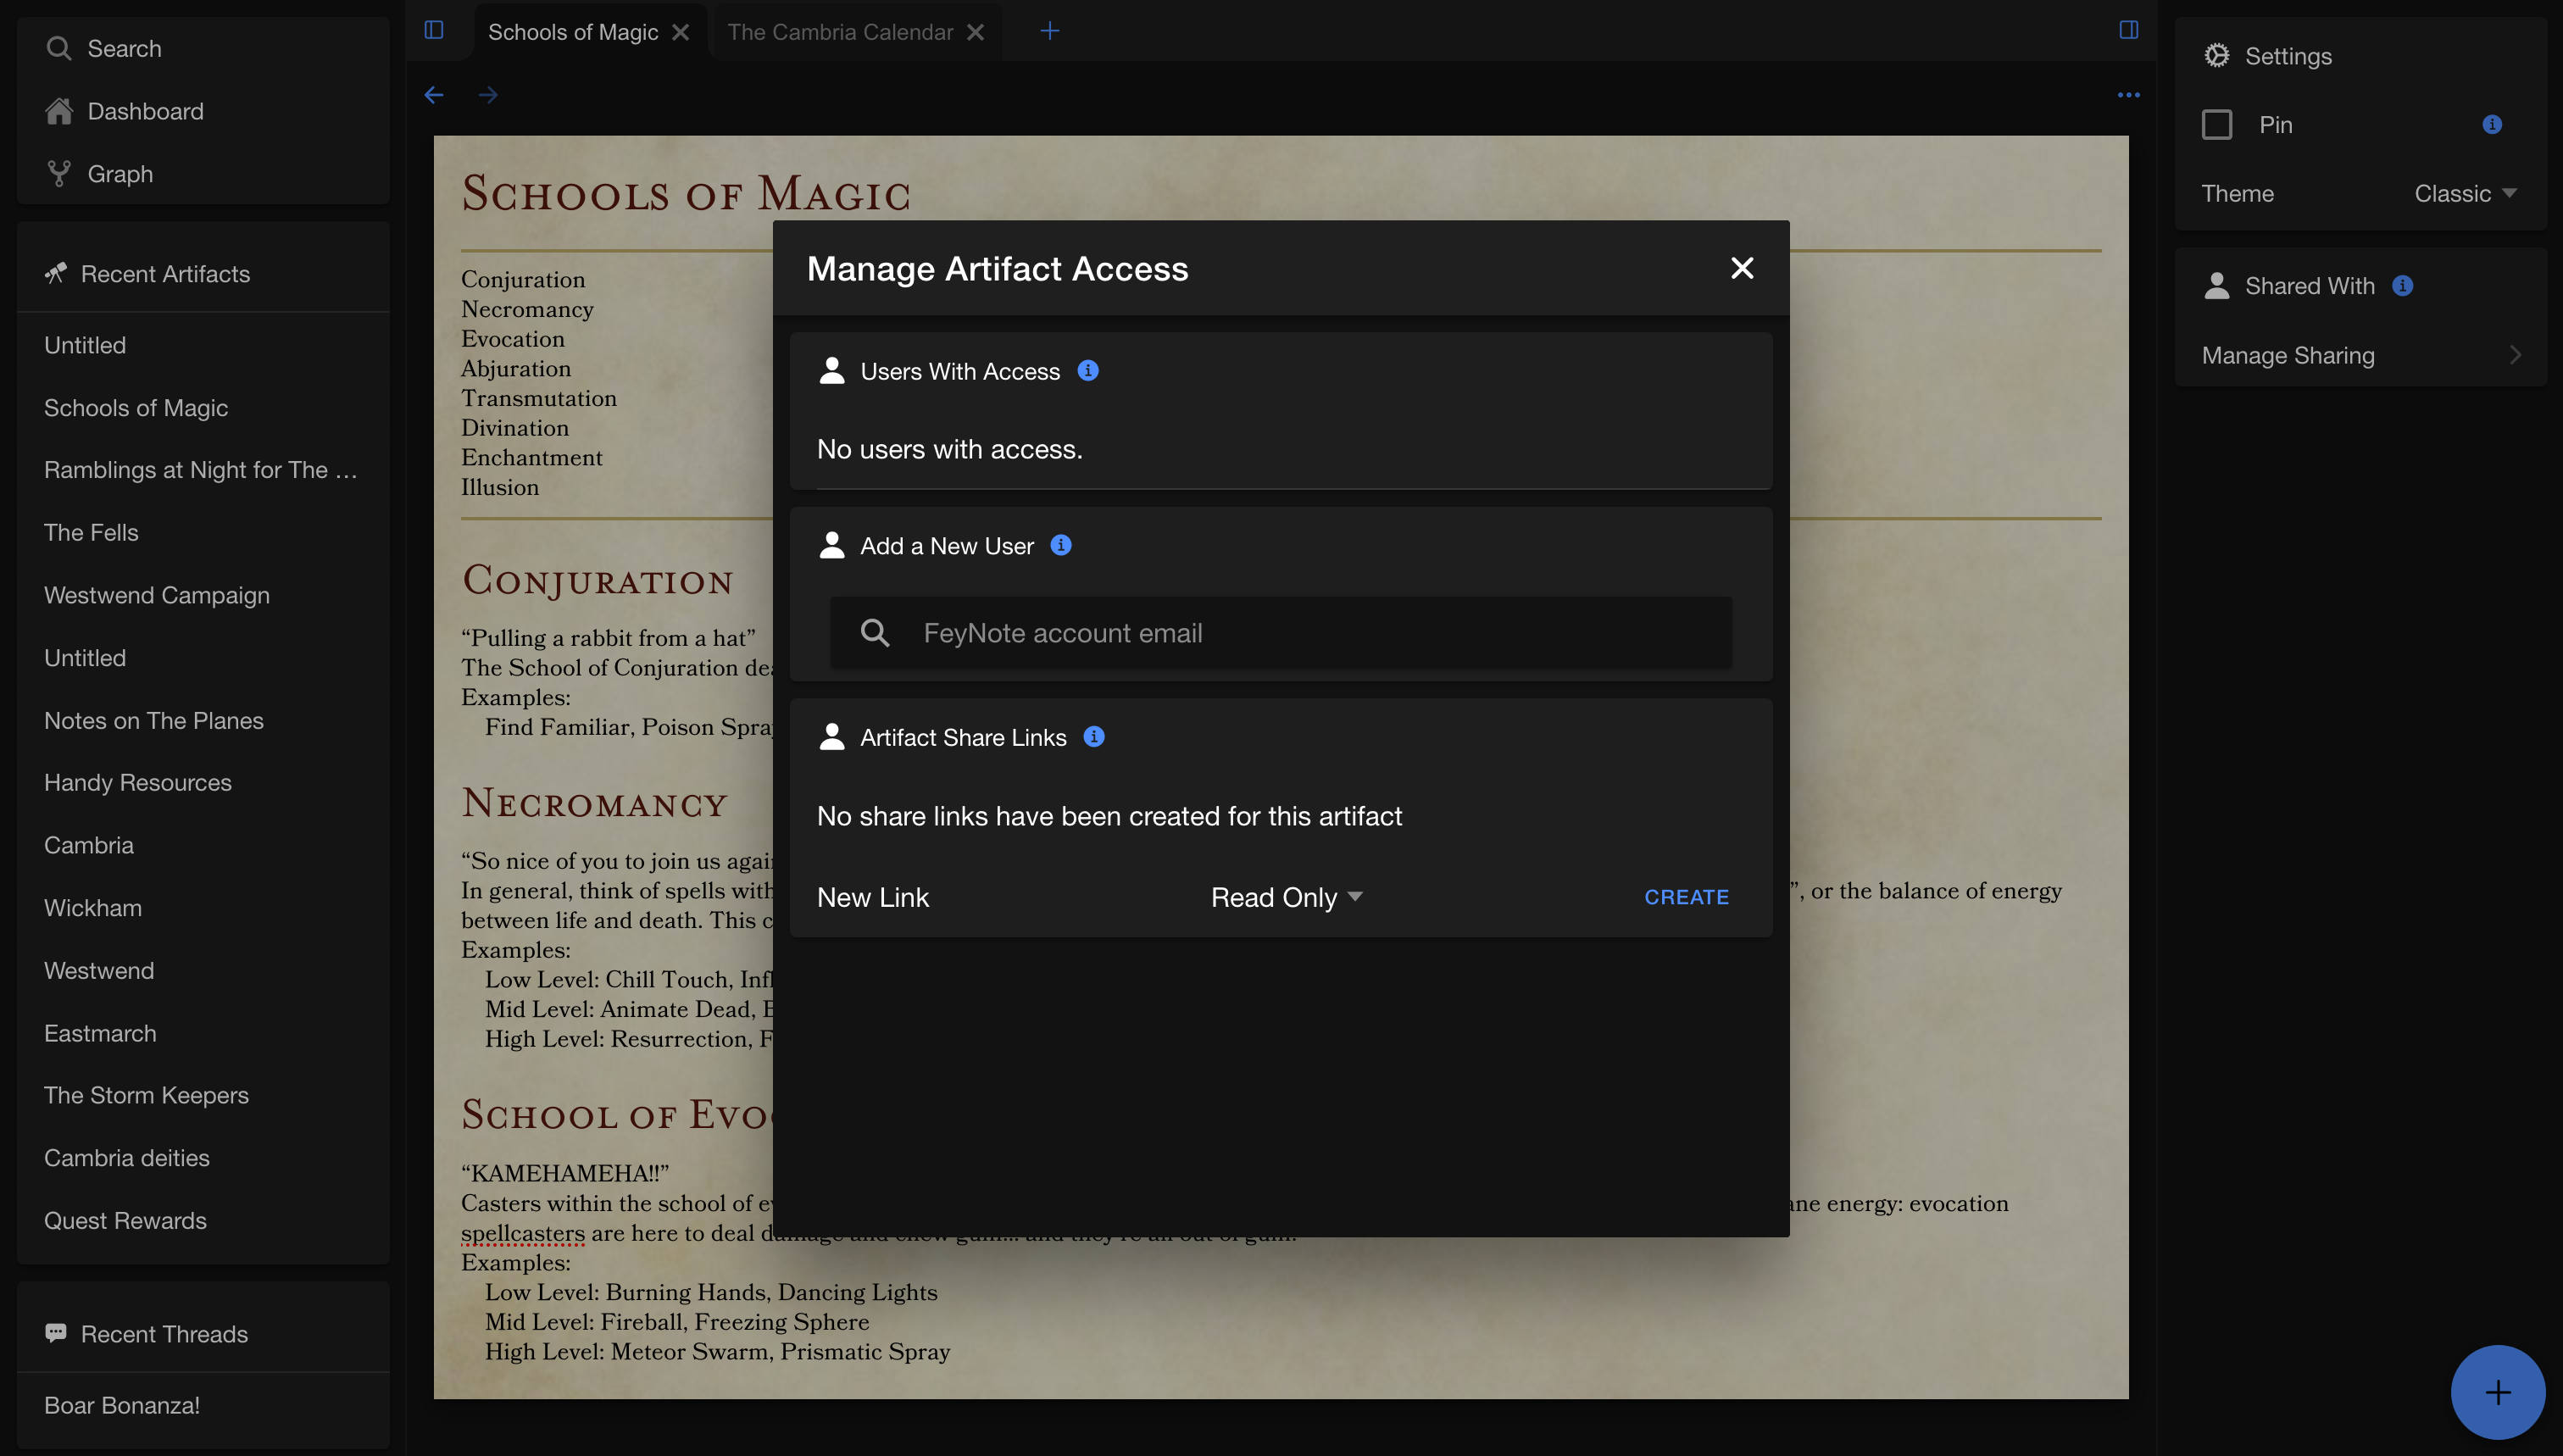
Task: Enable the Pin checkbox
Action: 2218,124
